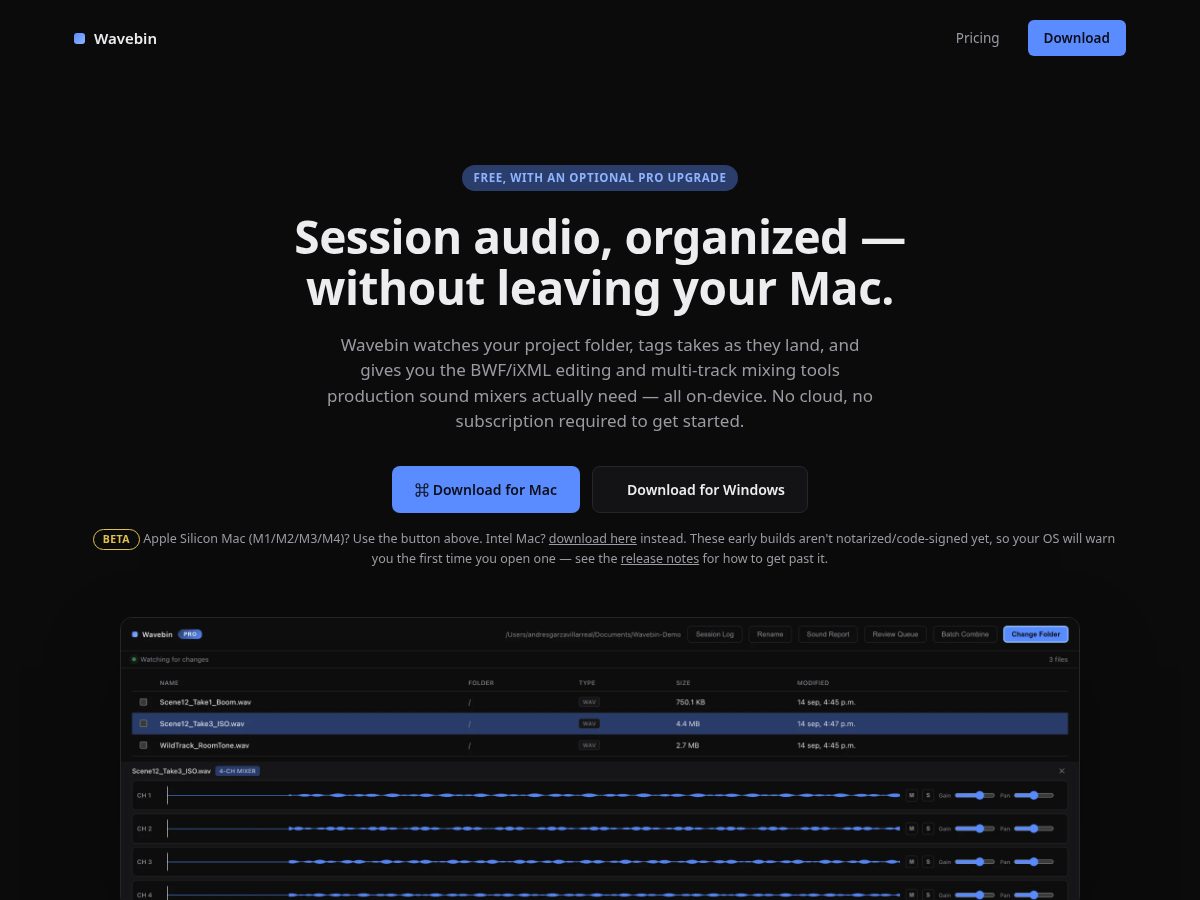Adjust the CH 2 Gain slider
Screen dimensions: 1200x900
[x=975, y=829]
